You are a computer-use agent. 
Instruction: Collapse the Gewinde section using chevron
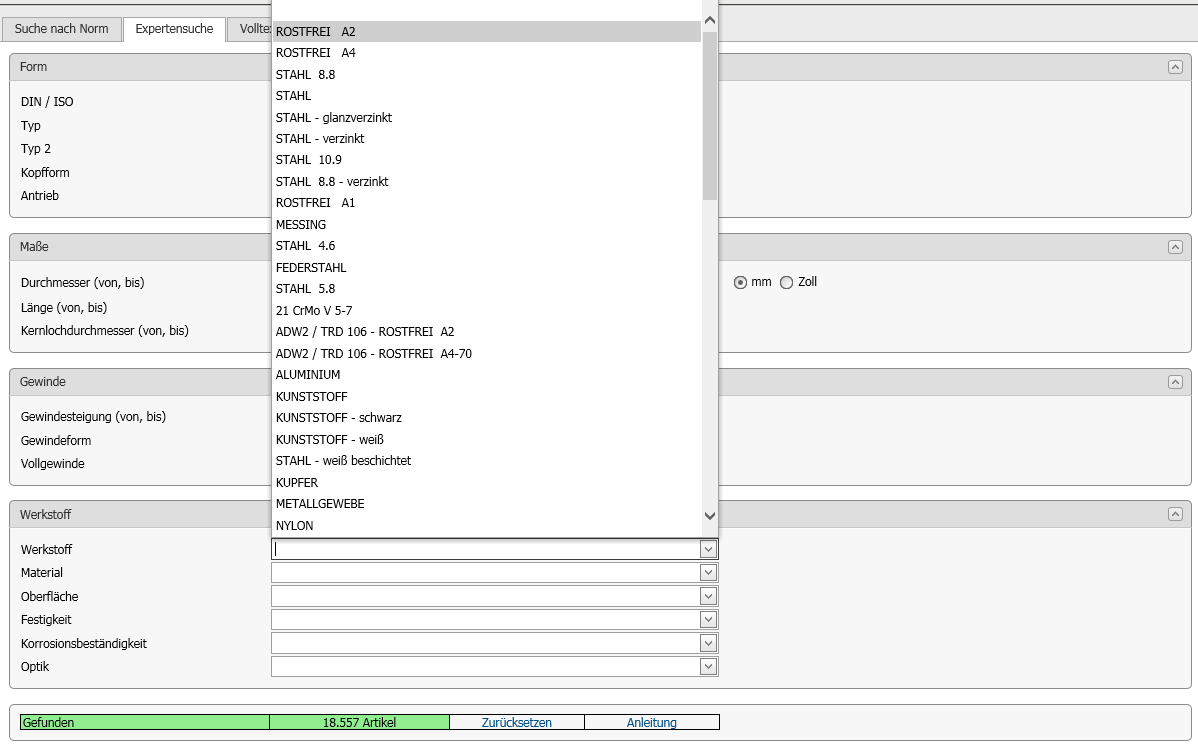point(1175,382)
